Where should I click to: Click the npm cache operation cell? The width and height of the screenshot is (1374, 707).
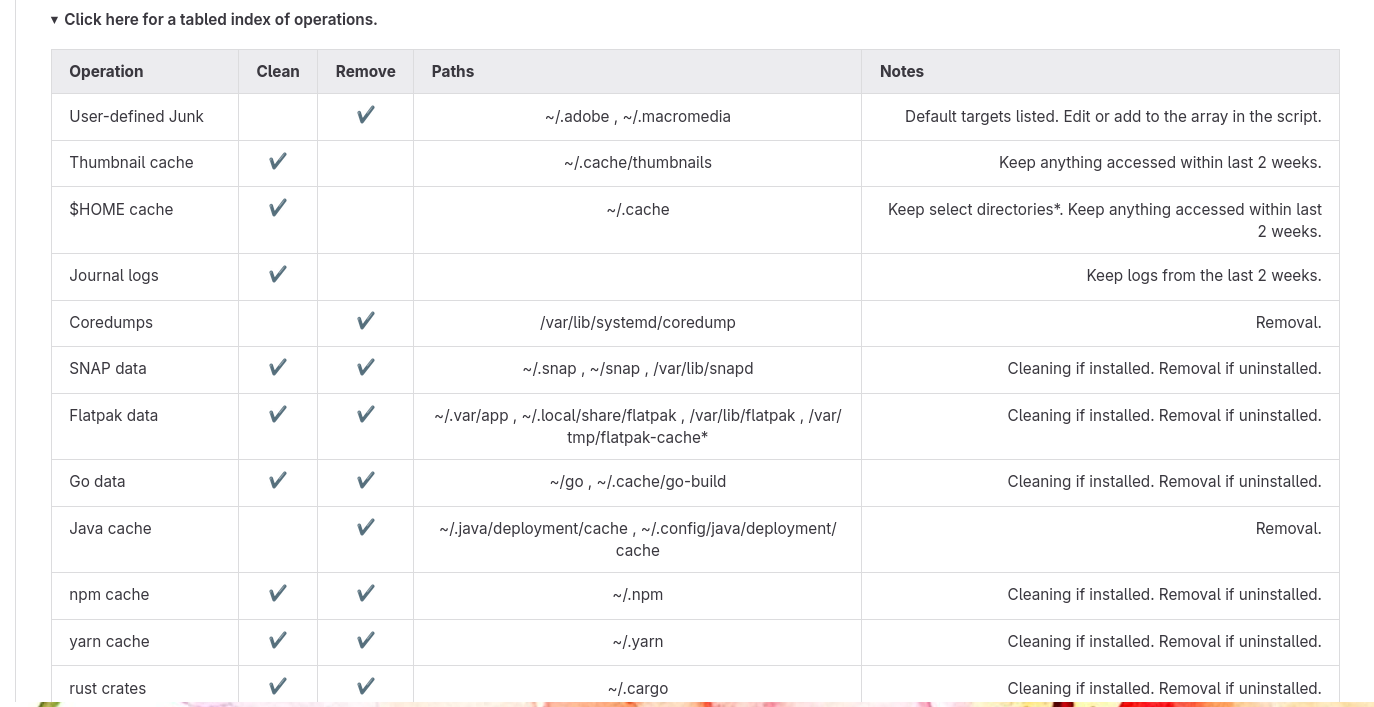click(x=145, y=596)
